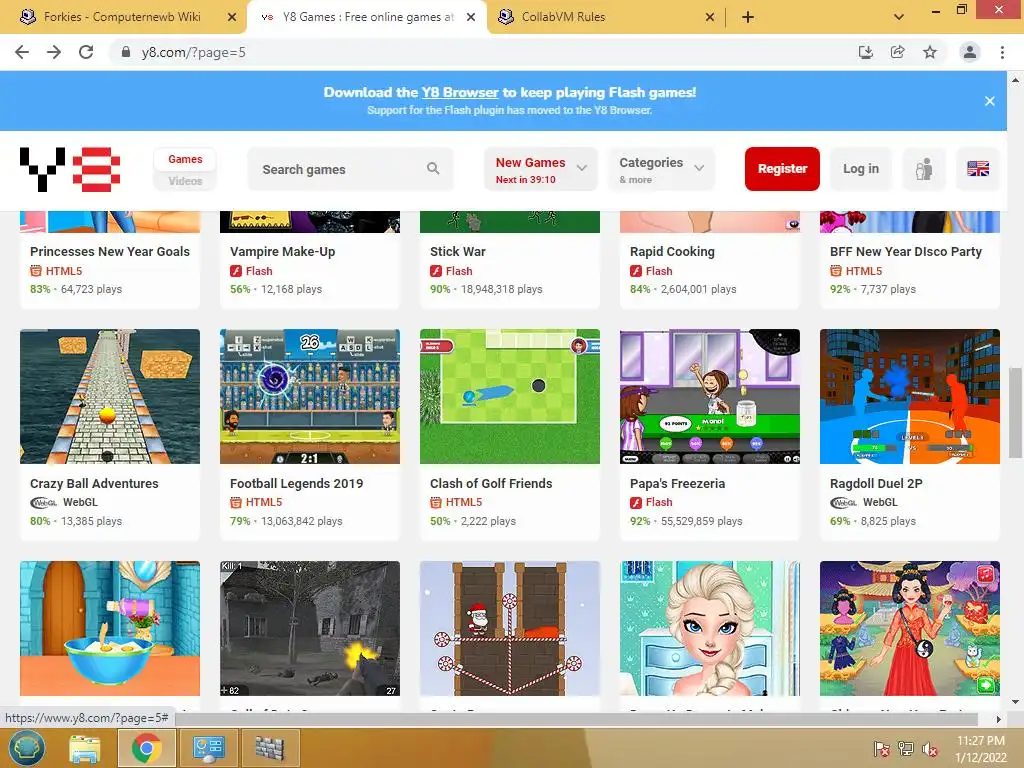Click Princesses New Year Goals title
This screenshot has height=768, width=1024.
(x=110, y=251)
